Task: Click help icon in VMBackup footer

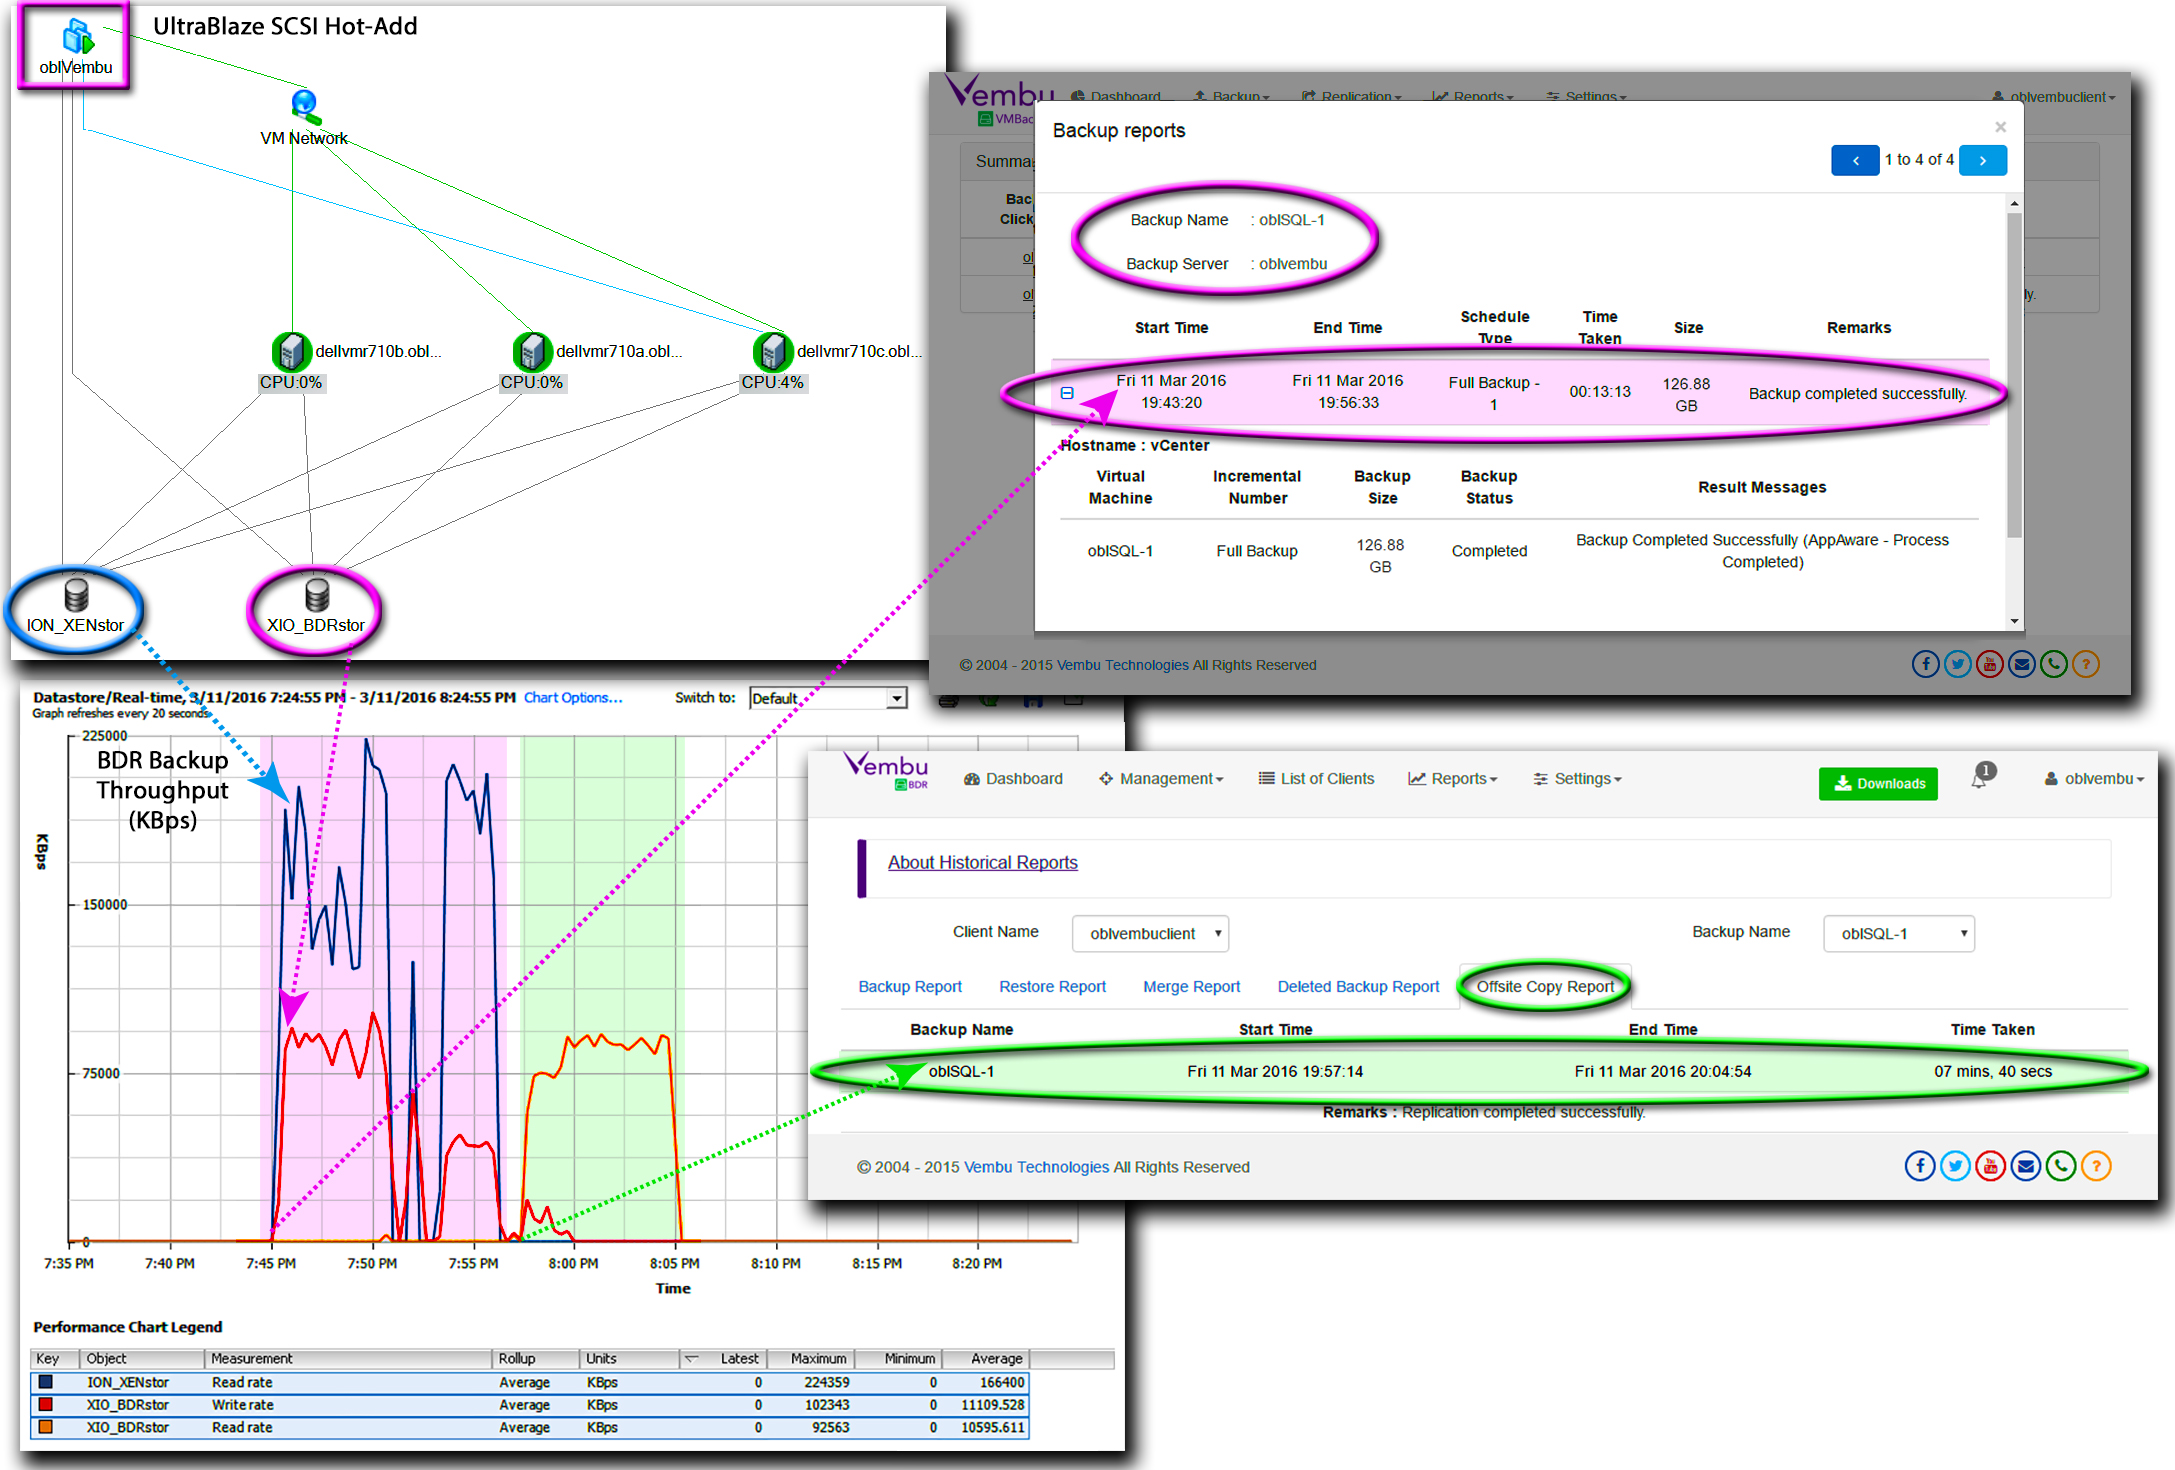Action: pos(2086,664)
